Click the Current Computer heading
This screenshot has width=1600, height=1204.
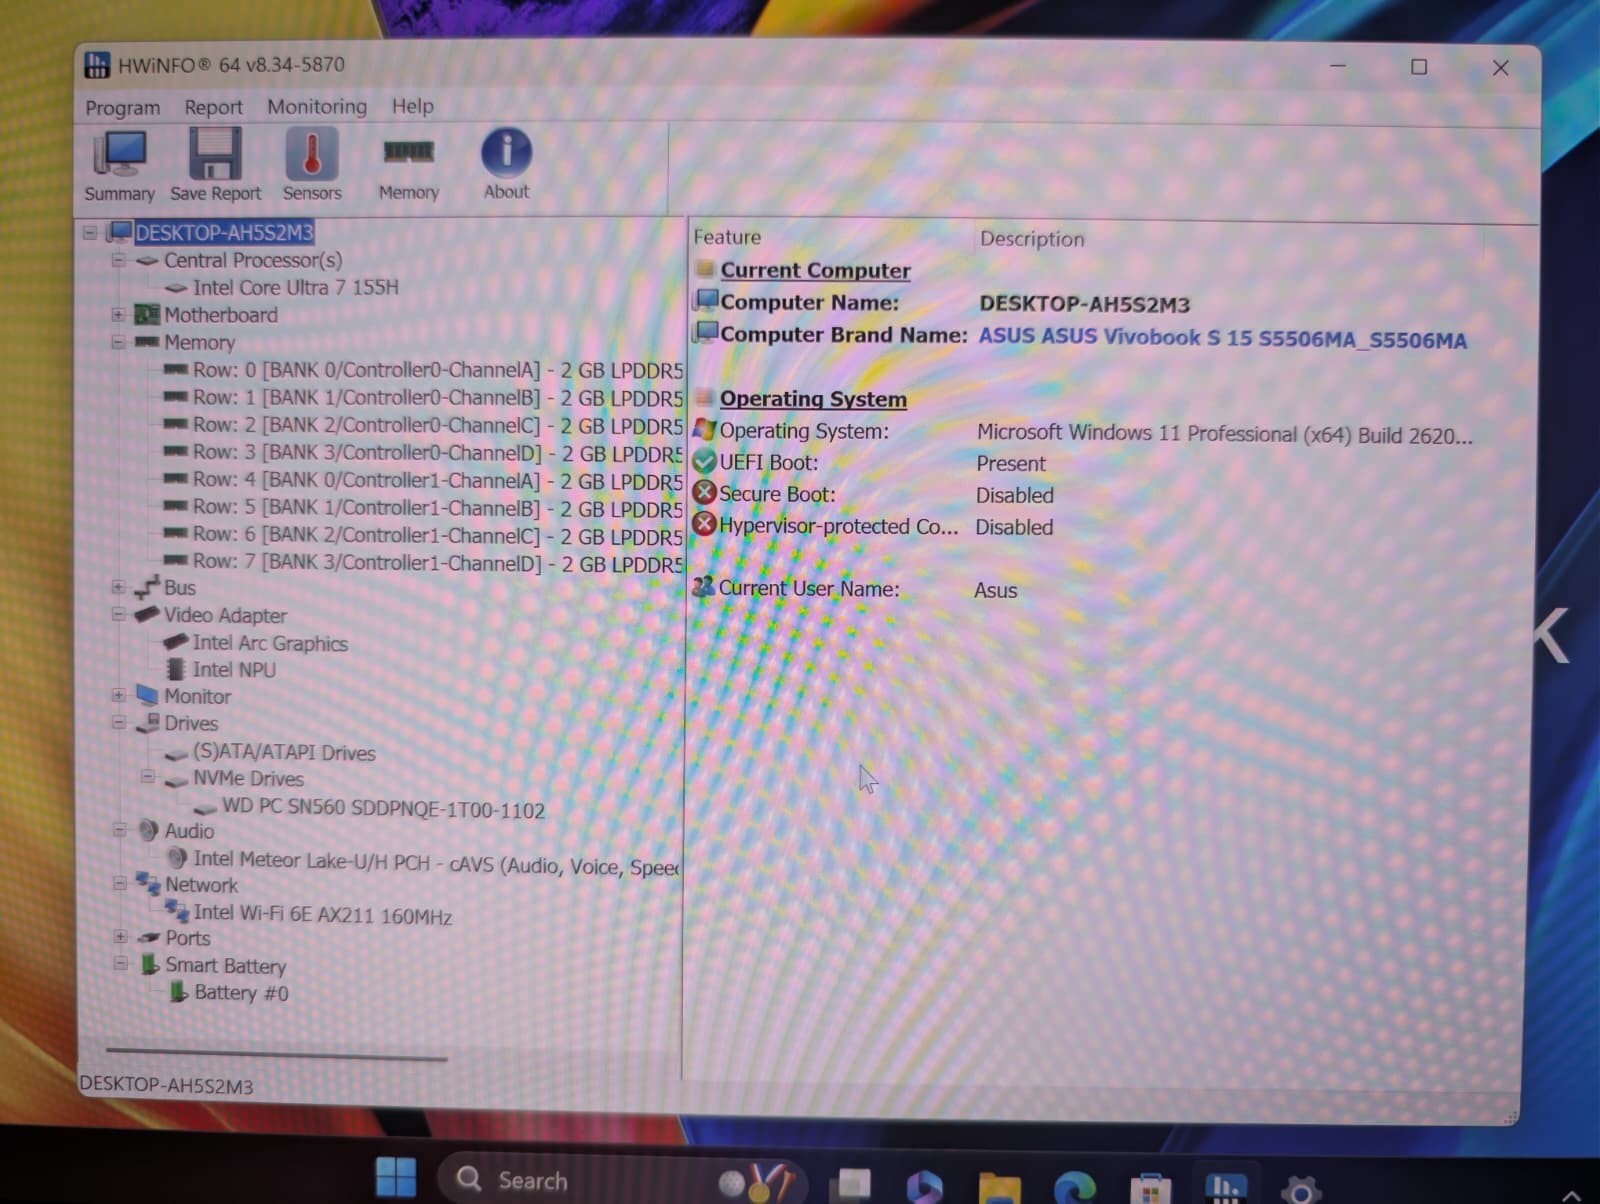(815, 270)
